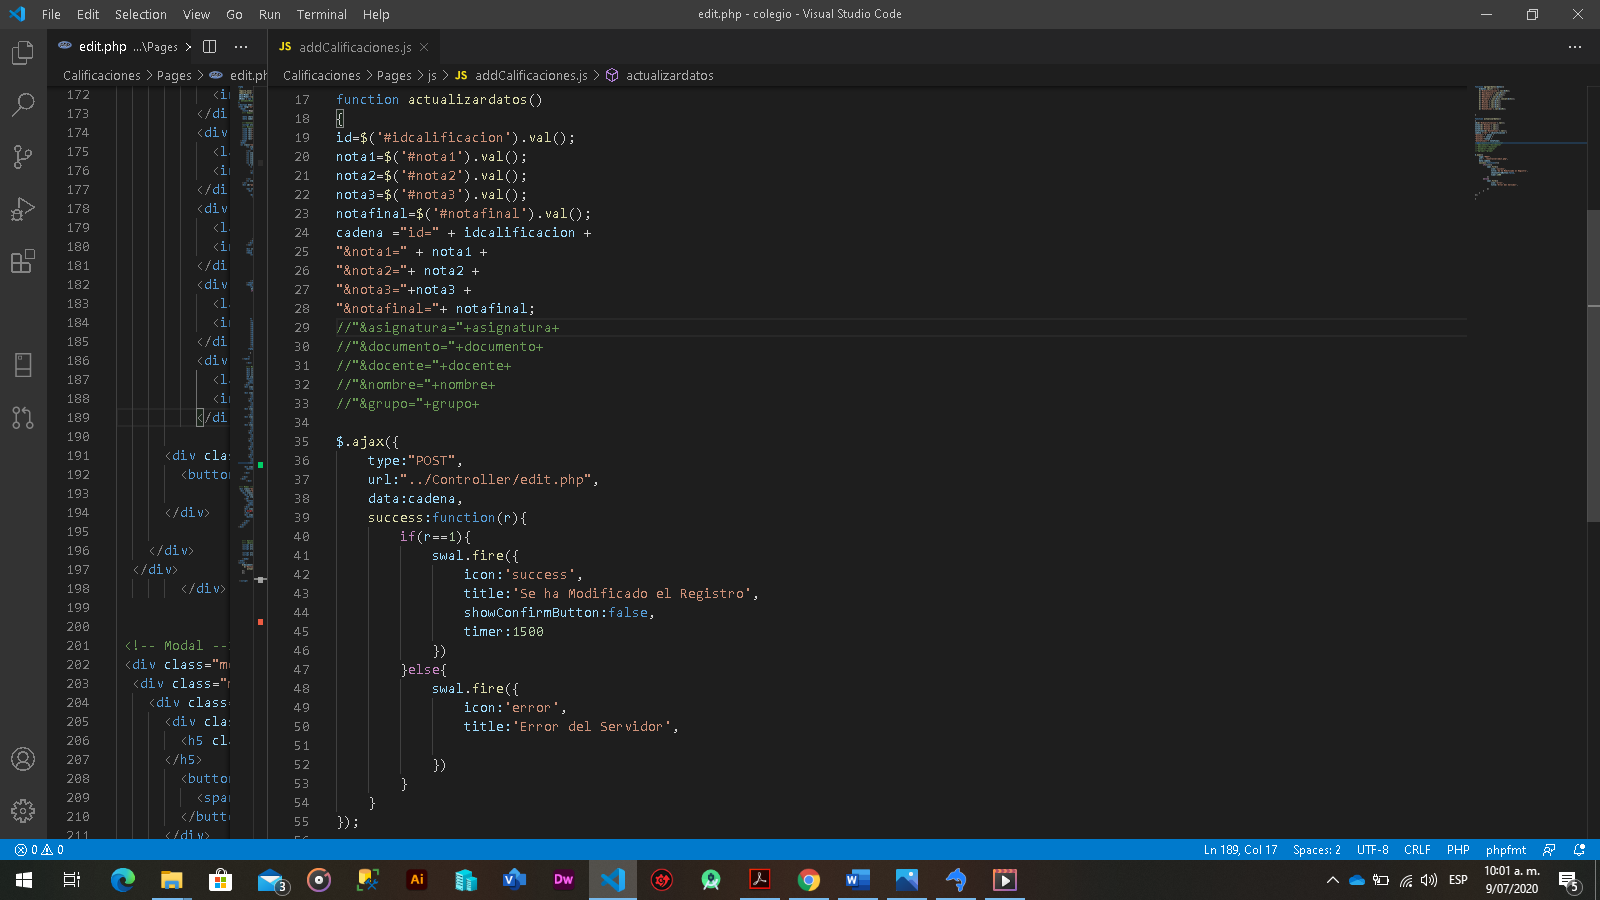Click addCalificaciones.js breadcrumb

coord(521,75)
